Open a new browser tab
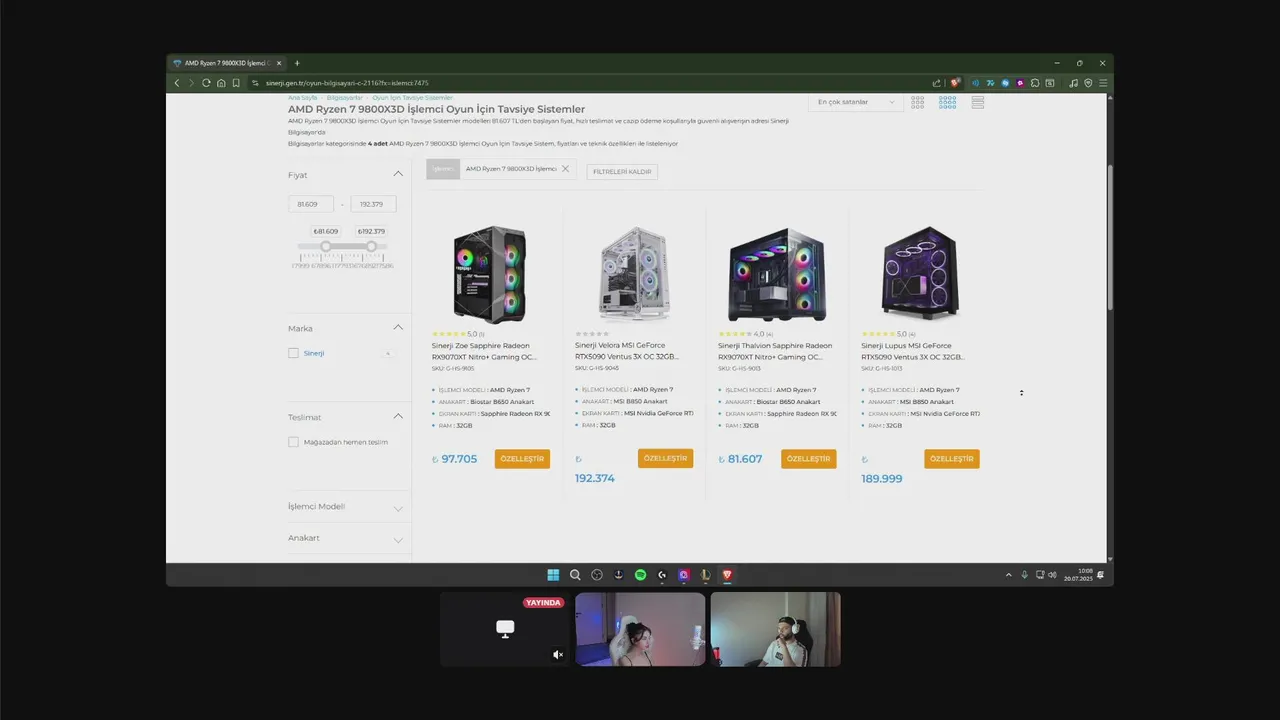 (297, 63)
